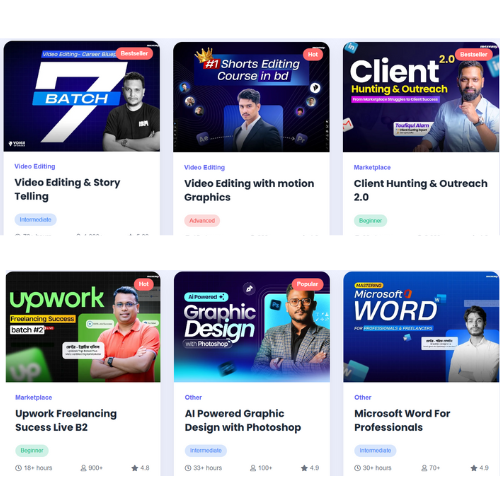Click the students icon next to 100+
This screenshot has width=500, height=500.
253,468
